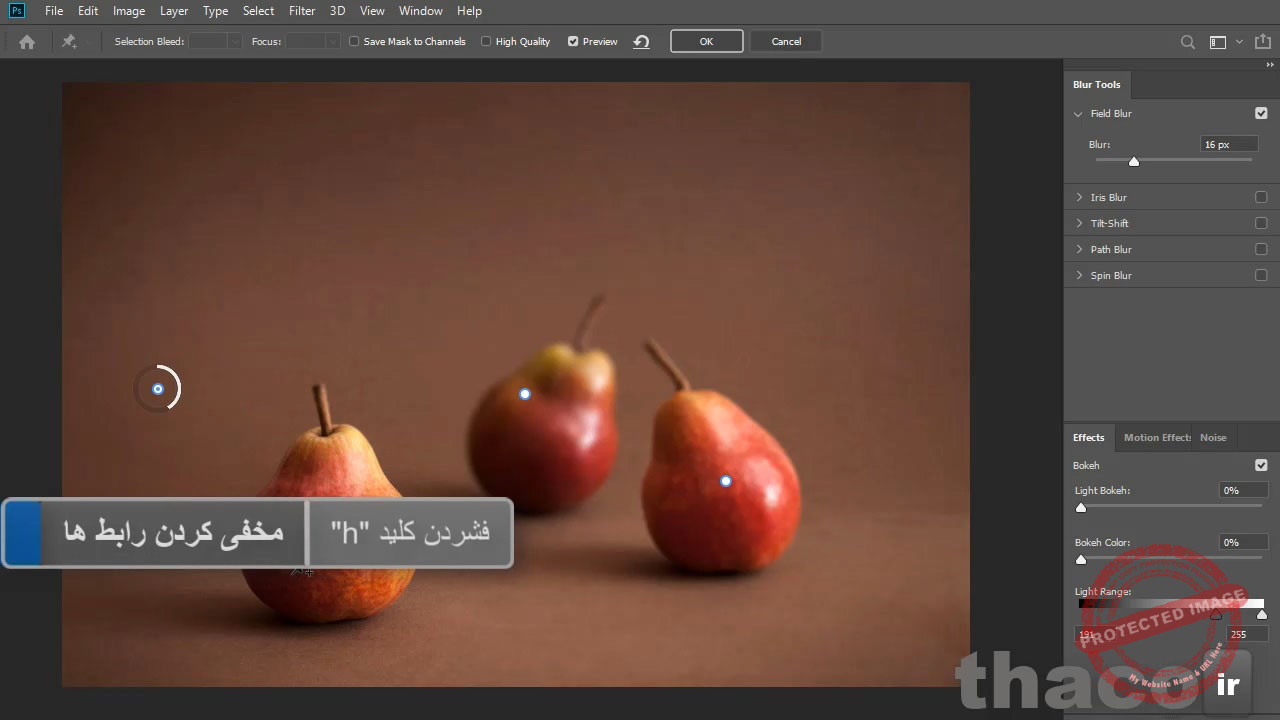Screen dimensions: 1280x720
Task: Open the Help menu
Action: [469, 11]
